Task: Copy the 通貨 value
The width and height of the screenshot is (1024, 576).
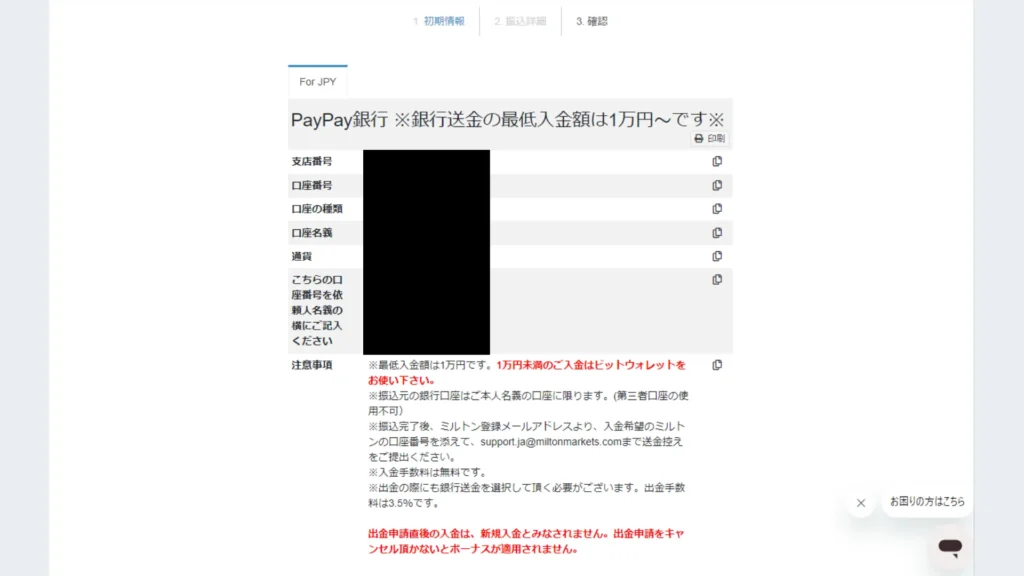Action: click(x=717, y=256)
